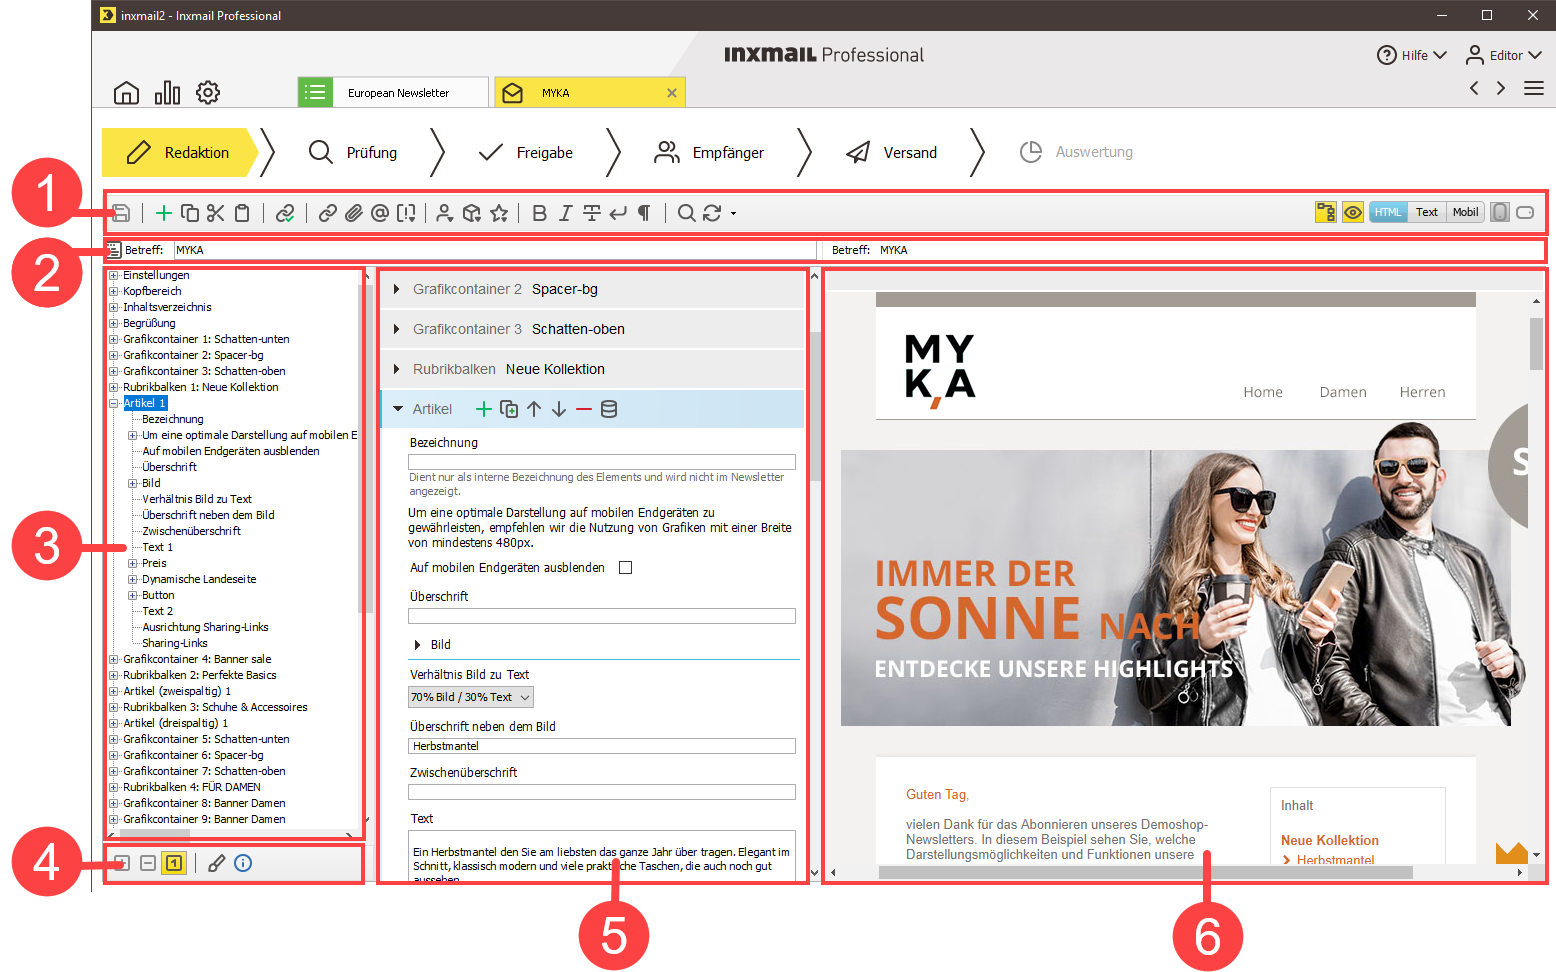Open the Editor user dropdown
Image resolution: width=1556 pixels, height=972 pixels.
[x=1504, y=55]
